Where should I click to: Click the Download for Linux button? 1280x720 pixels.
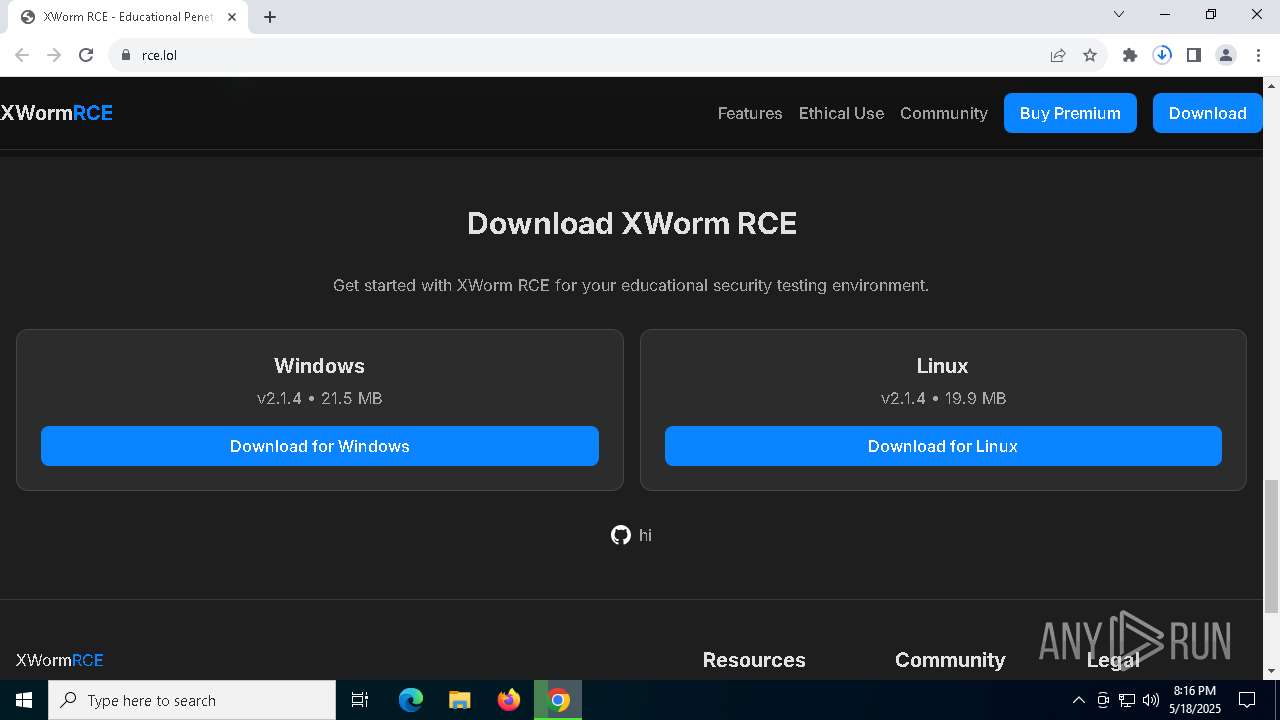coord(943,446)
